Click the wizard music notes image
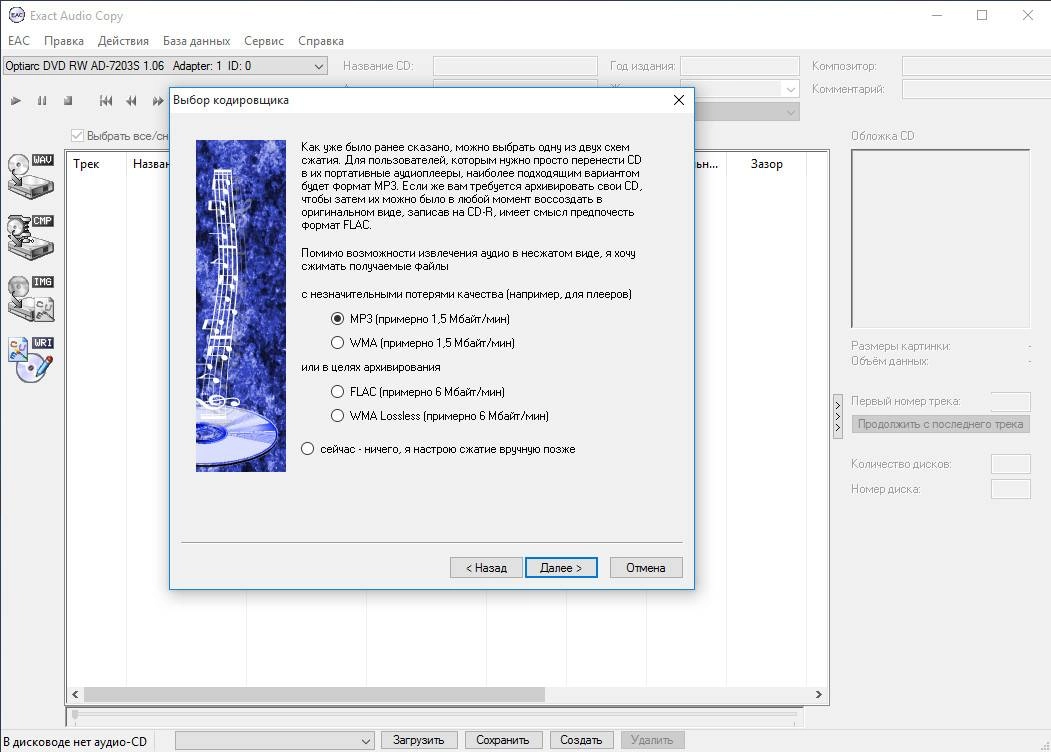This screenshot has height=752, width=1051. pyautogui.click(x=241, y=306)
